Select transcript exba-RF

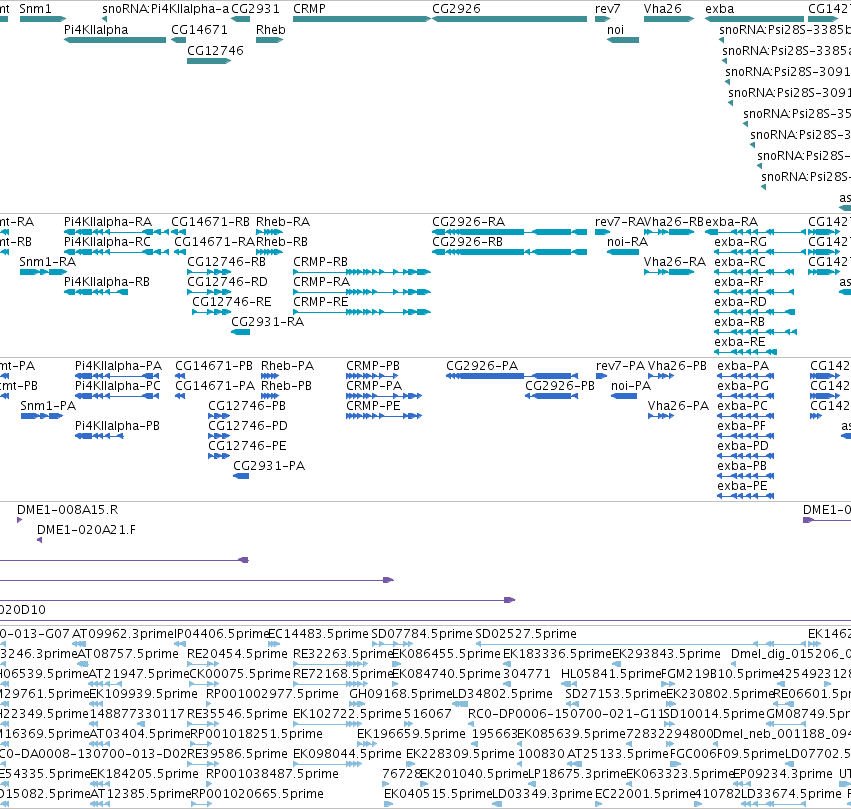[x=739, y=282]
